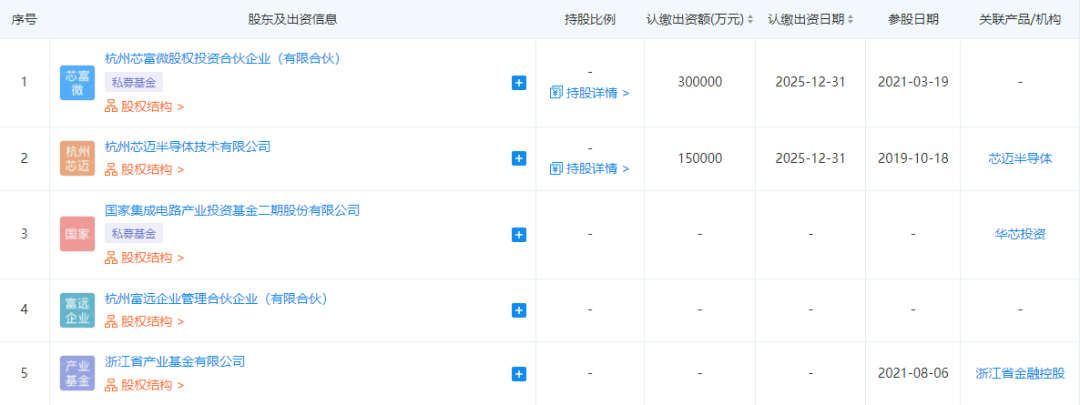Open related institution 浙江省金融控股 link
1080x405 pixels.
[x=1020, y=373]
